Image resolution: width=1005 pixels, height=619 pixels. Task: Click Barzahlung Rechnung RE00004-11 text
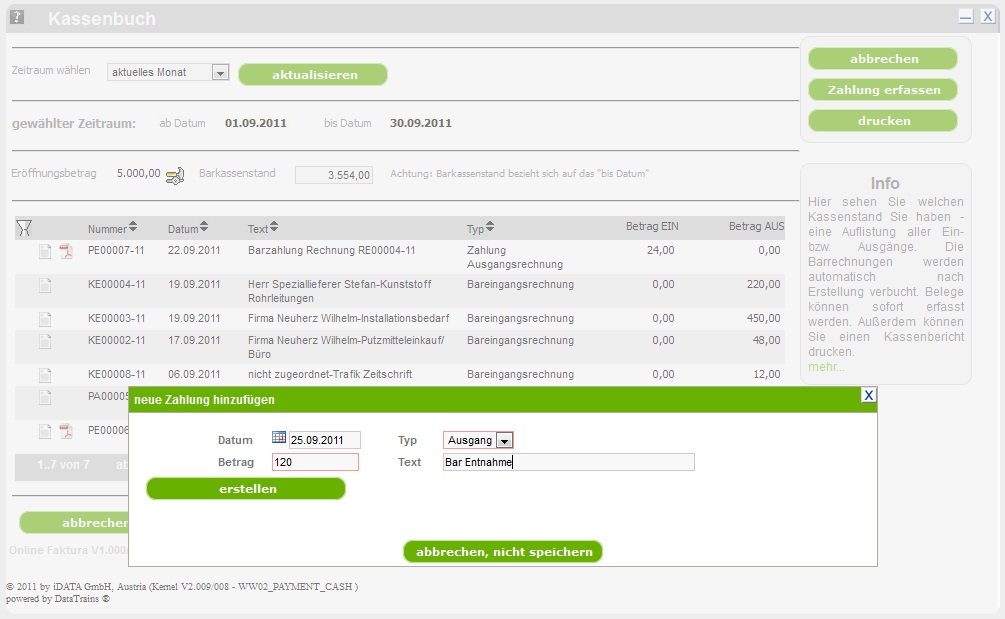tap(331, 251)
